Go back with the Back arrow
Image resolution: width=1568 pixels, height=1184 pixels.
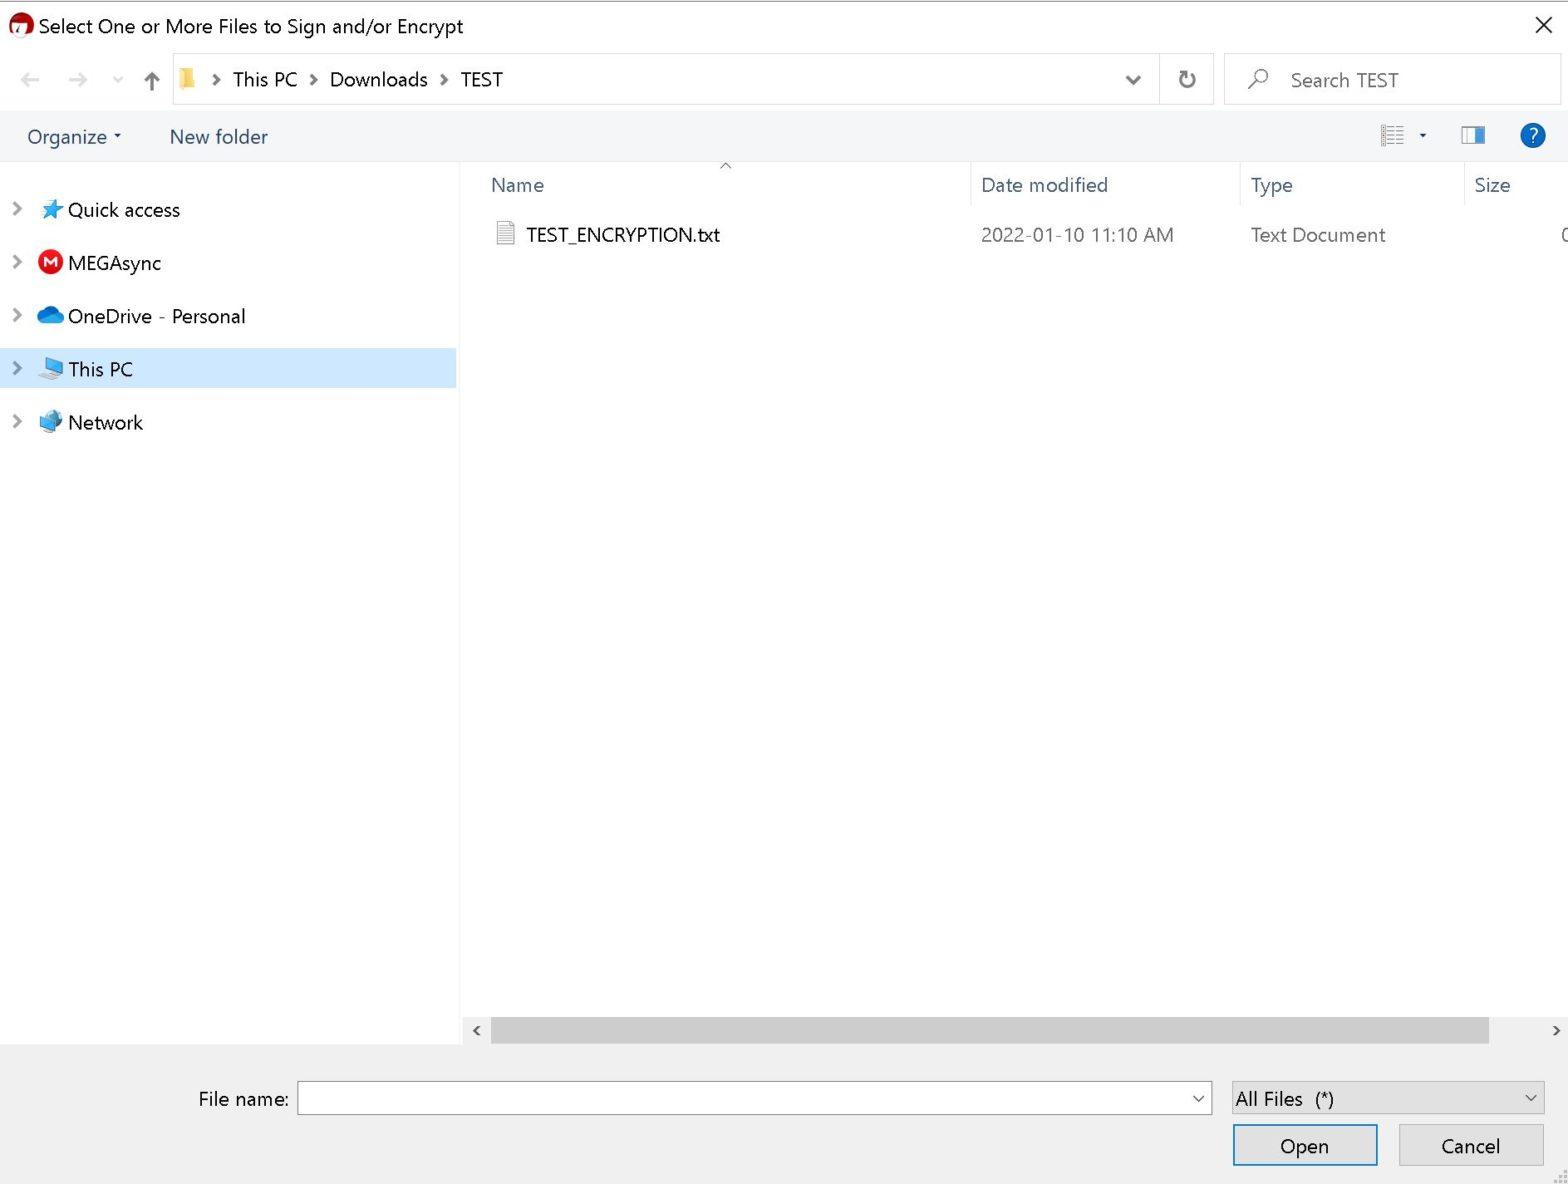(x=30, y=80)
